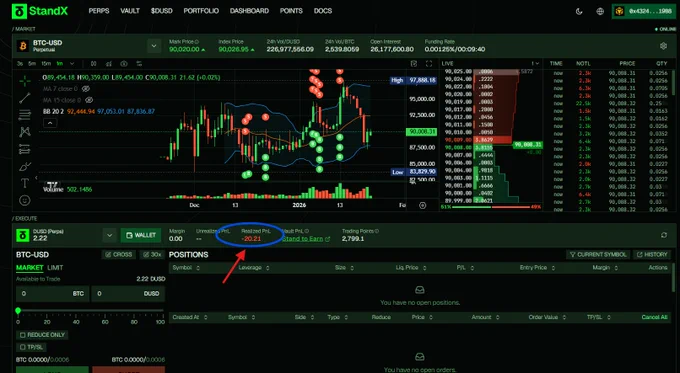Image resolution: width=680 pixels, height=373 pixels.
Task: Open chart time-axis settings icon
Action: [422, 205]
